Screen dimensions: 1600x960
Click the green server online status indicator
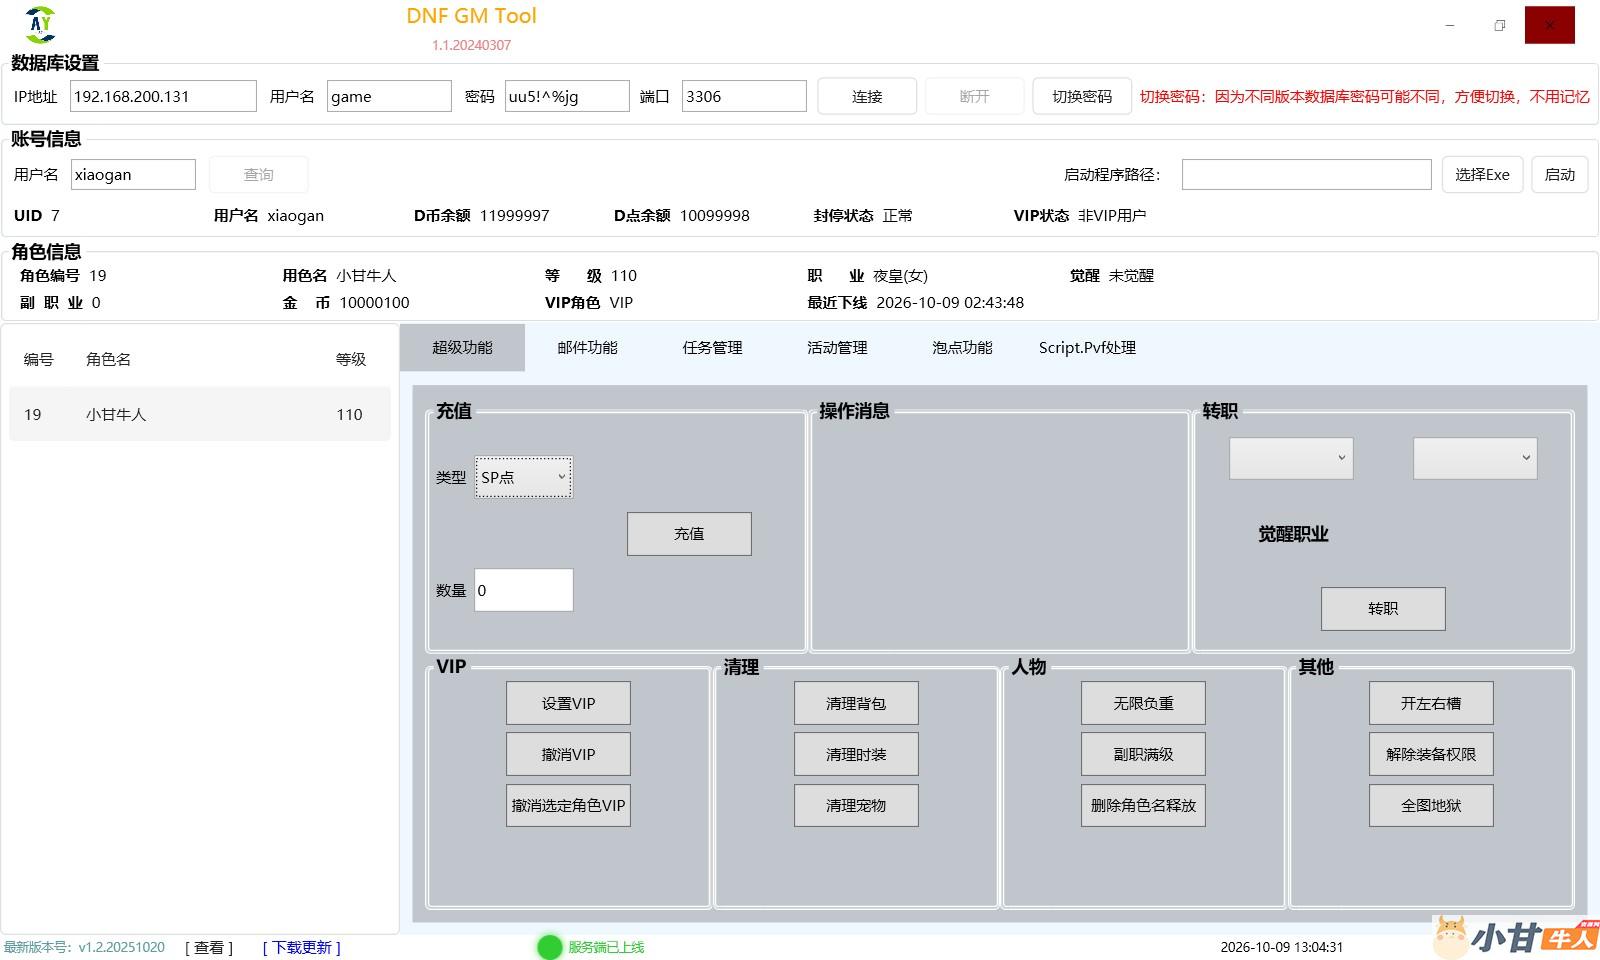(x=550, y=947)
